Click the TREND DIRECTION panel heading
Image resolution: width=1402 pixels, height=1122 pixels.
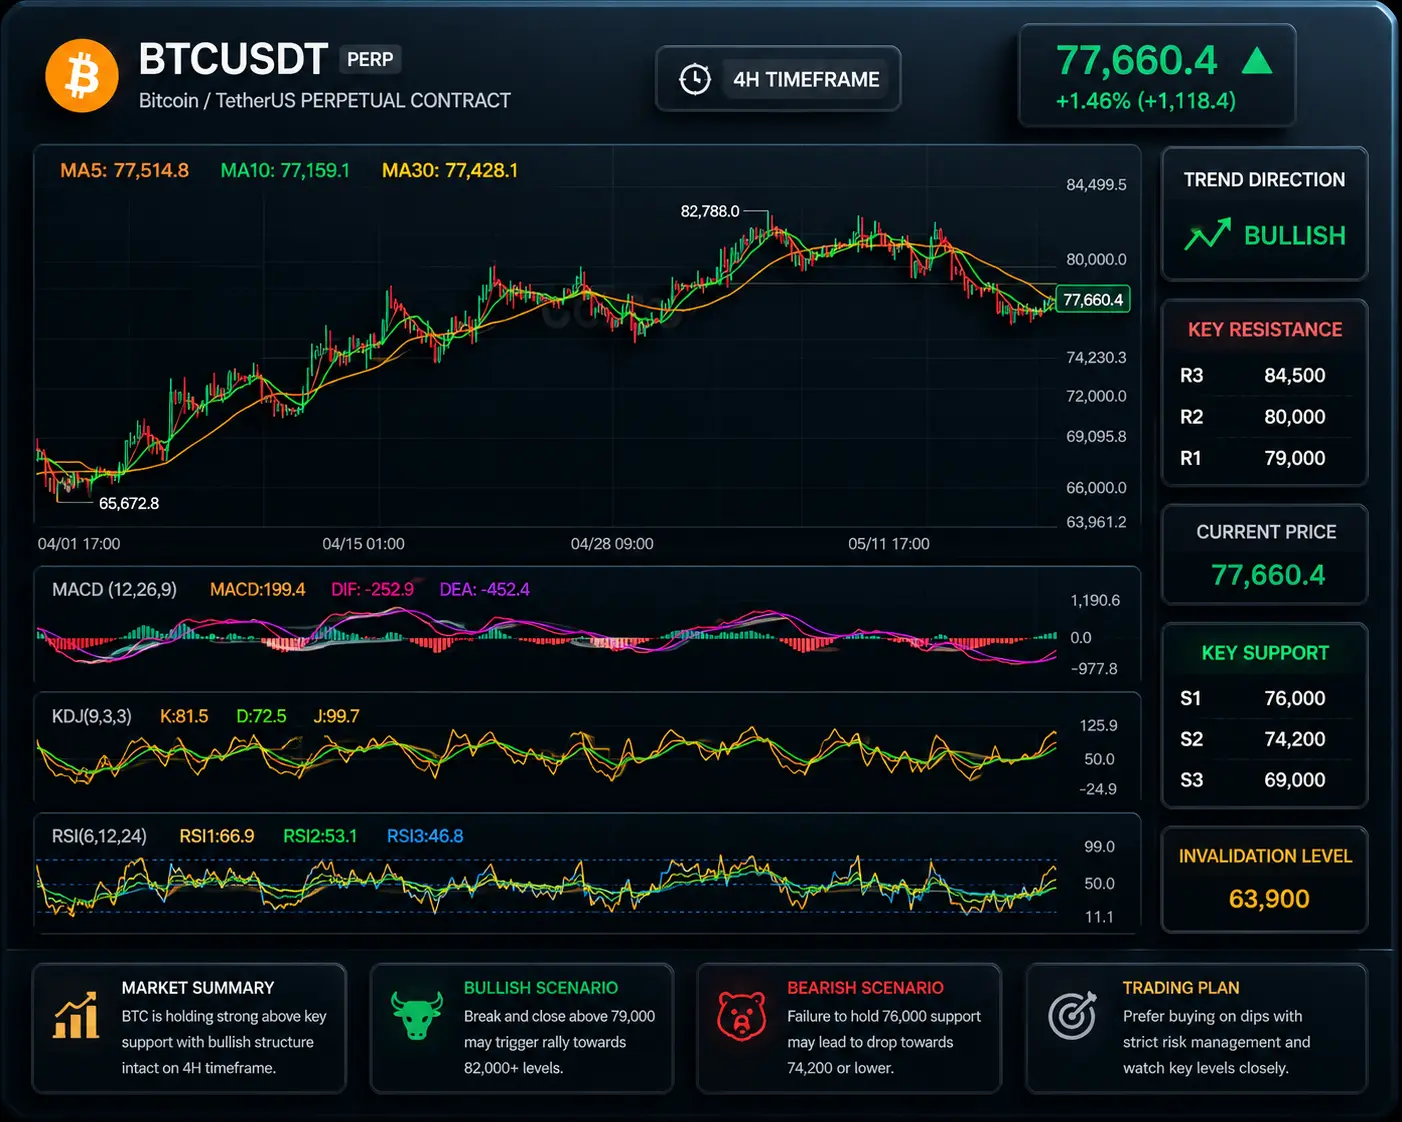[1264, 180]
